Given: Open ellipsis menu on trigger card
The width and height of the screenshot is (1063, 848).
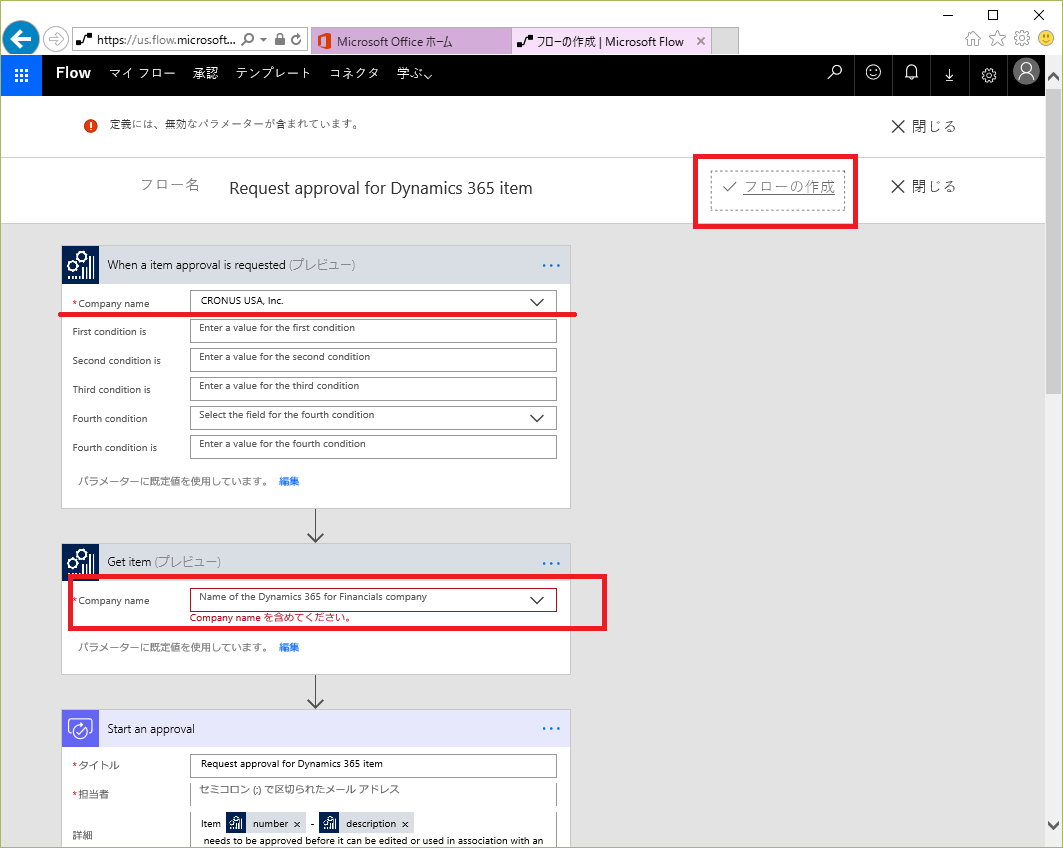Looking at the screenshot, I should pyautogui.click(x=551, y=266).
